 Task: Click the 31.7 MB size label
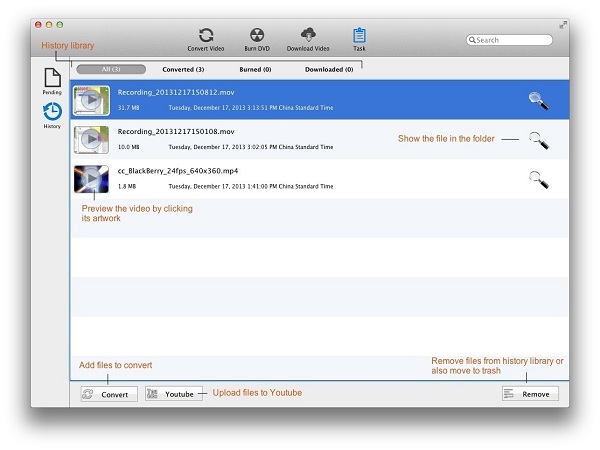click(128, 108)
